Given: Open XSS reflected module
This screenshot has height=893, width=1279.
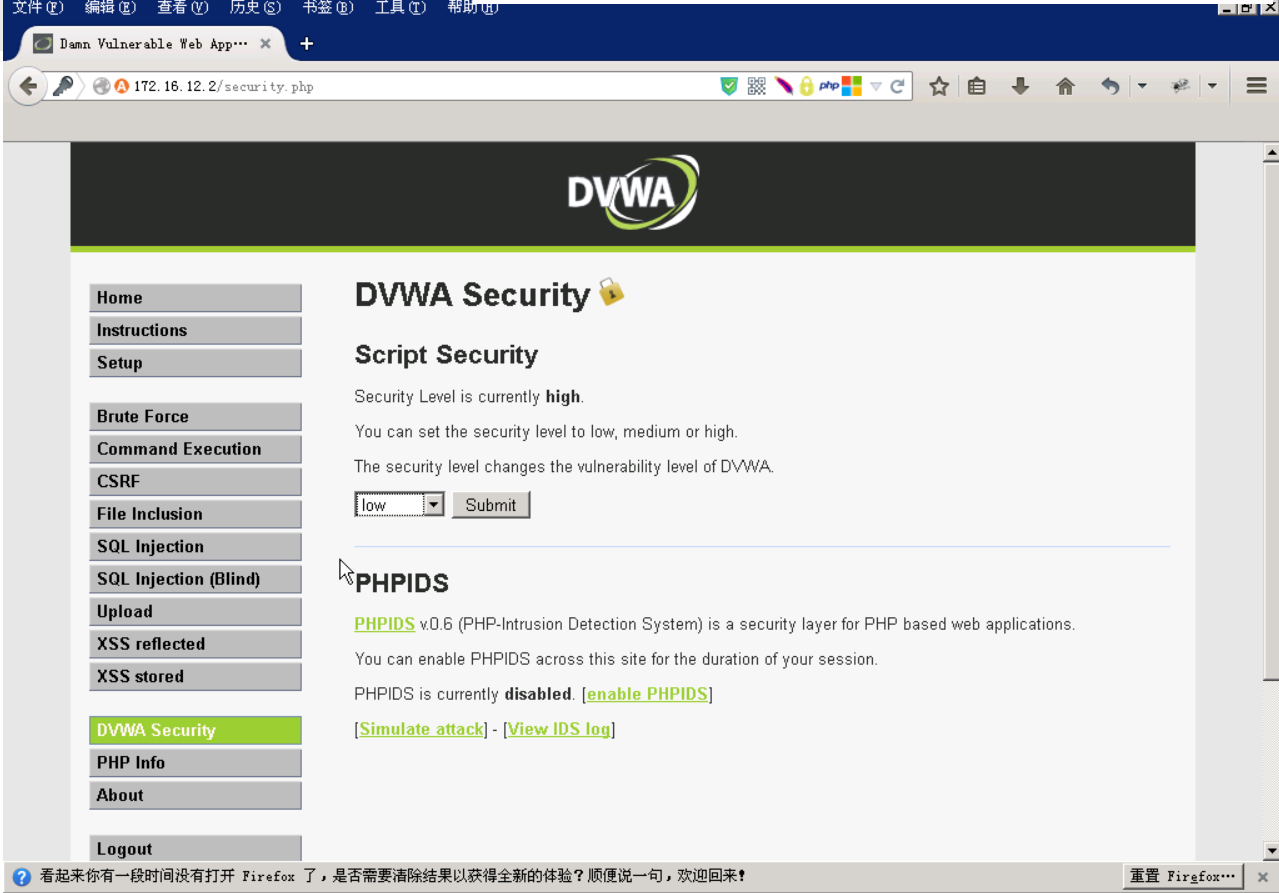Looking at the screenshot, I should click(x=195, y=644).
